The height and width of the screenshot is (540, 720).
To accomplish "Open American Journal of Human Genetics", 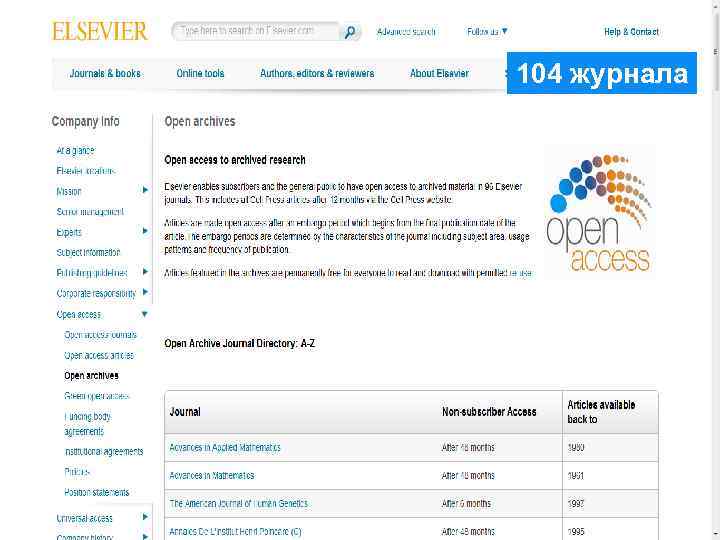I will pos(239,503).
